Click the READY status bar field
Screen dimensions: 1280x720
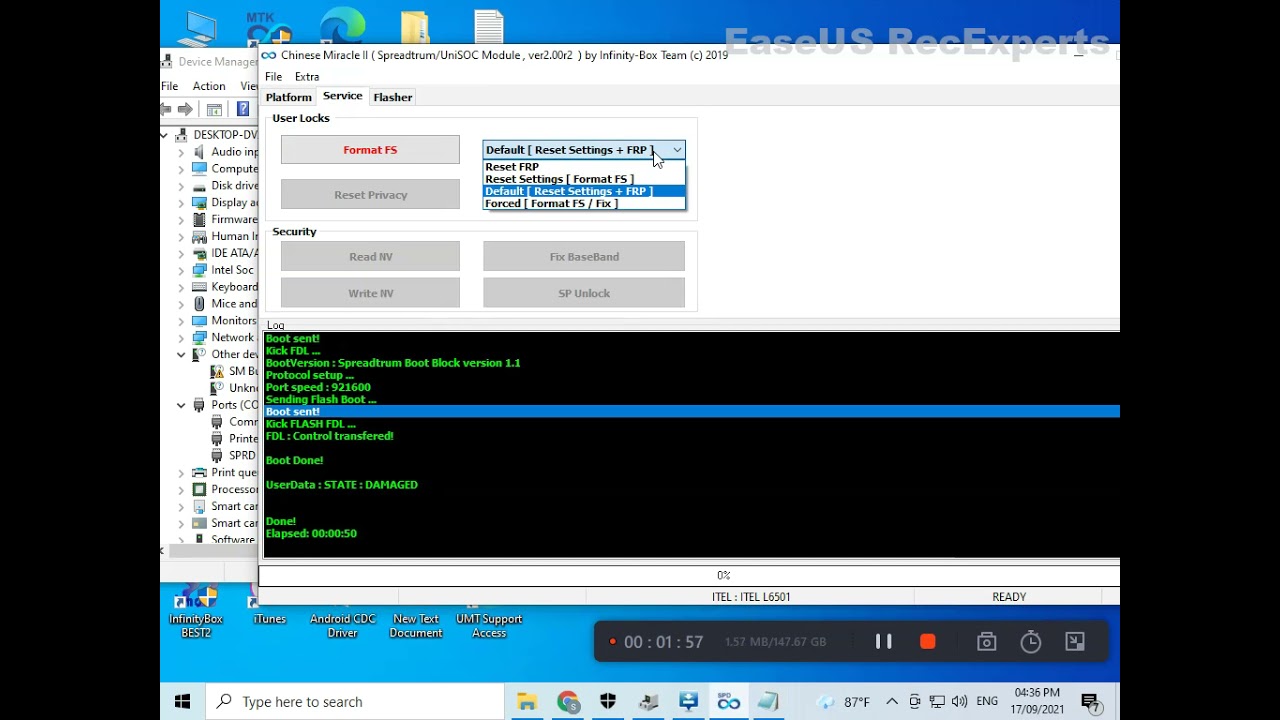pos(1009,597)
